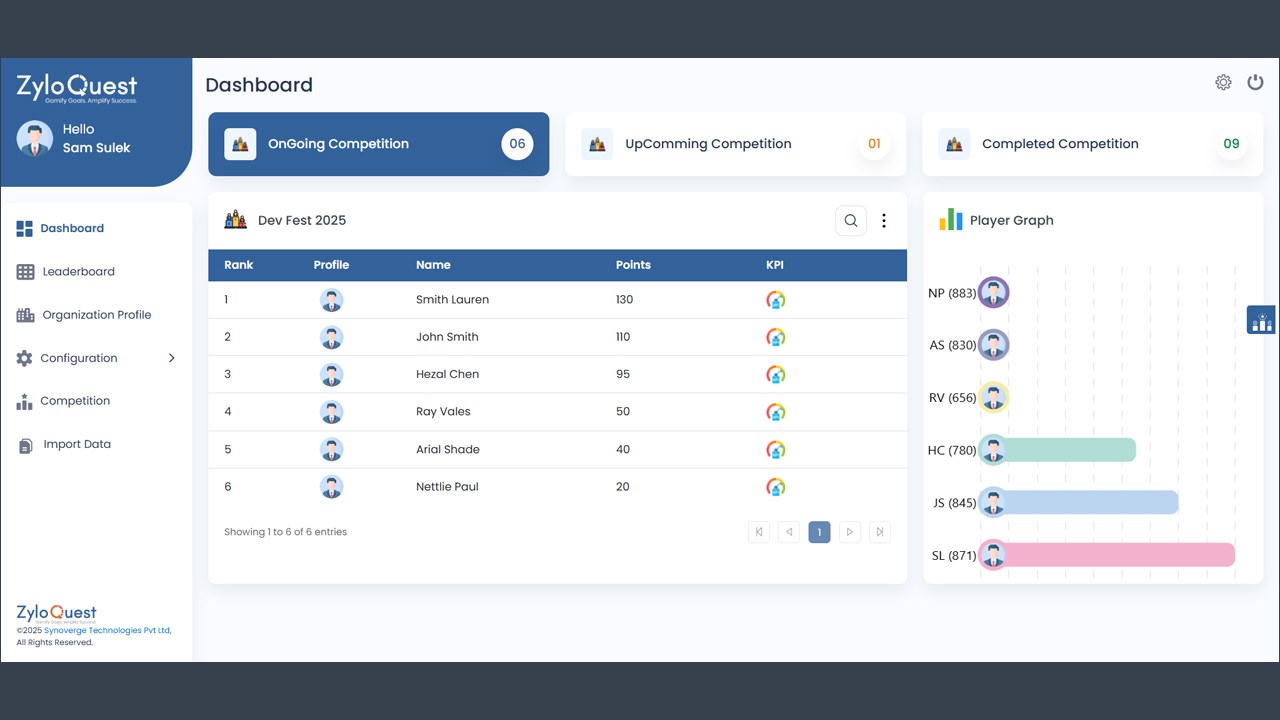
Task: Click Sam Sulek's profile avatar
Action: point(35,139)
